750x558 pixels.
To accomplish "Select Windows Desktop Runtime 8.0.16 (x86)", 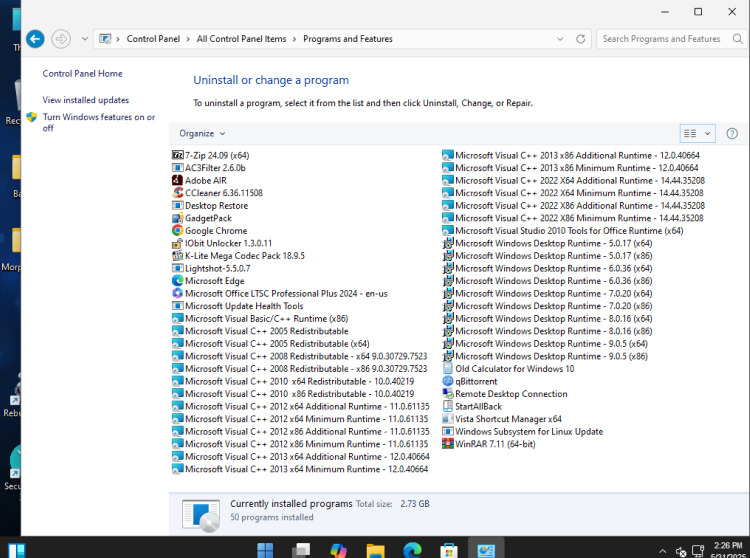I will (x=547, y=331).
